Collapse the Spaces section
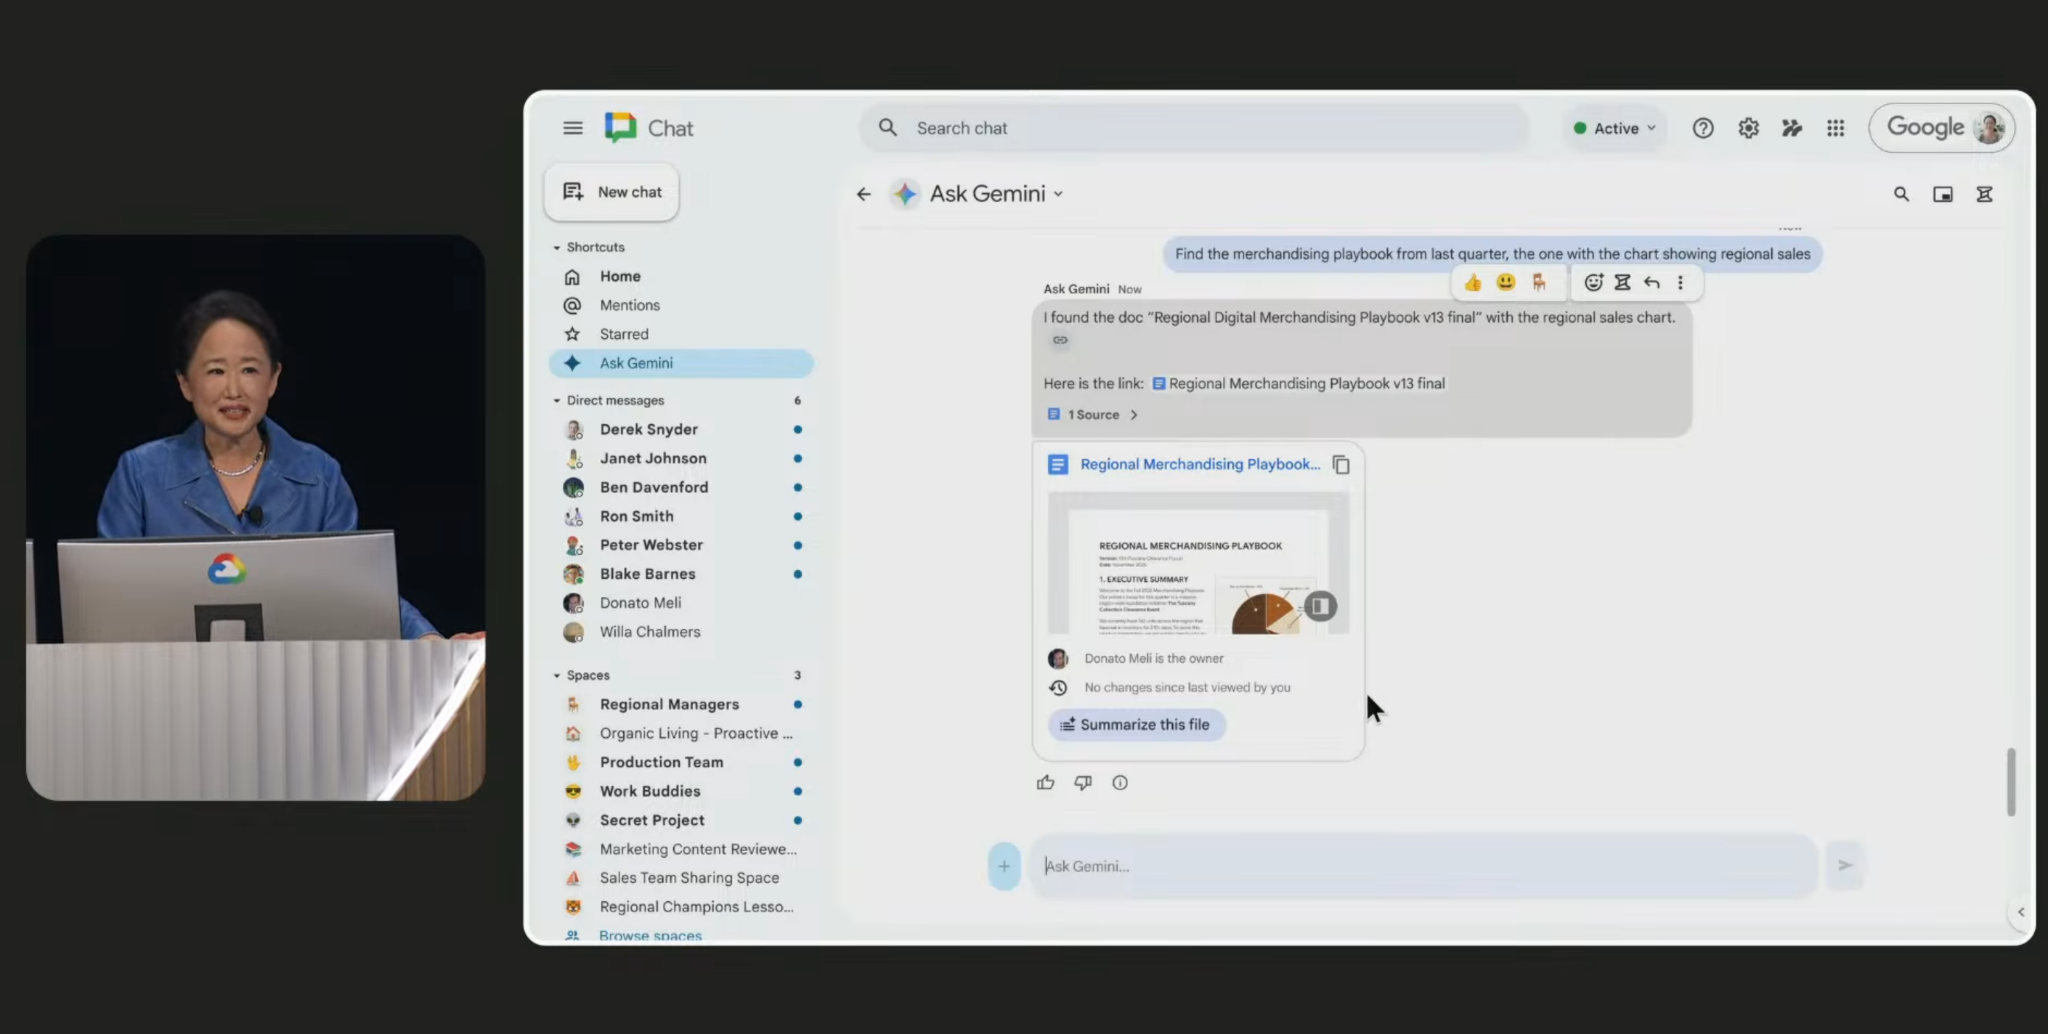 (557, 676)
